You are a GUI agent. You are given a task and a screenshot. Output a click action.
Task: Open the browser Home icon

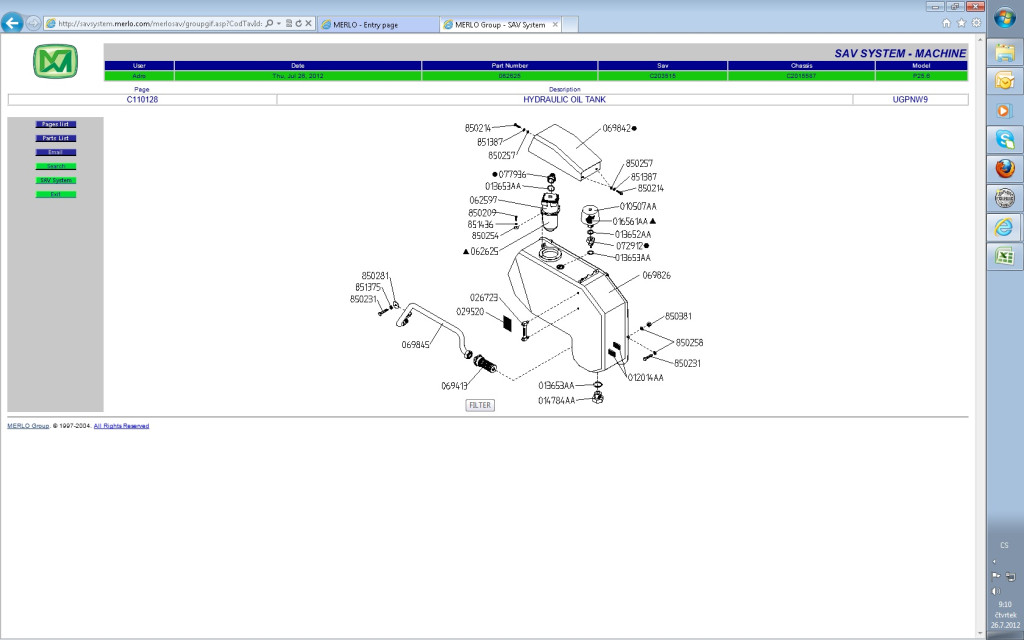click(946, 23)
